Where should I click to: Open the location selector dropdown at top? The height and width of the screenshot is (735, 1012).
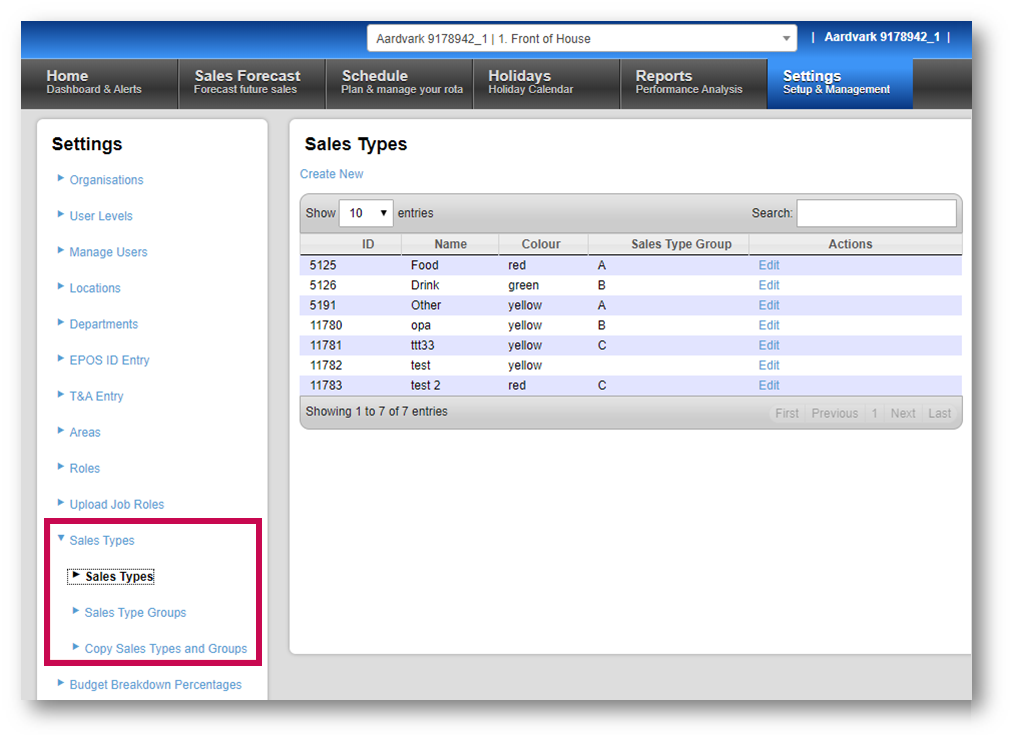coord(582,39)
